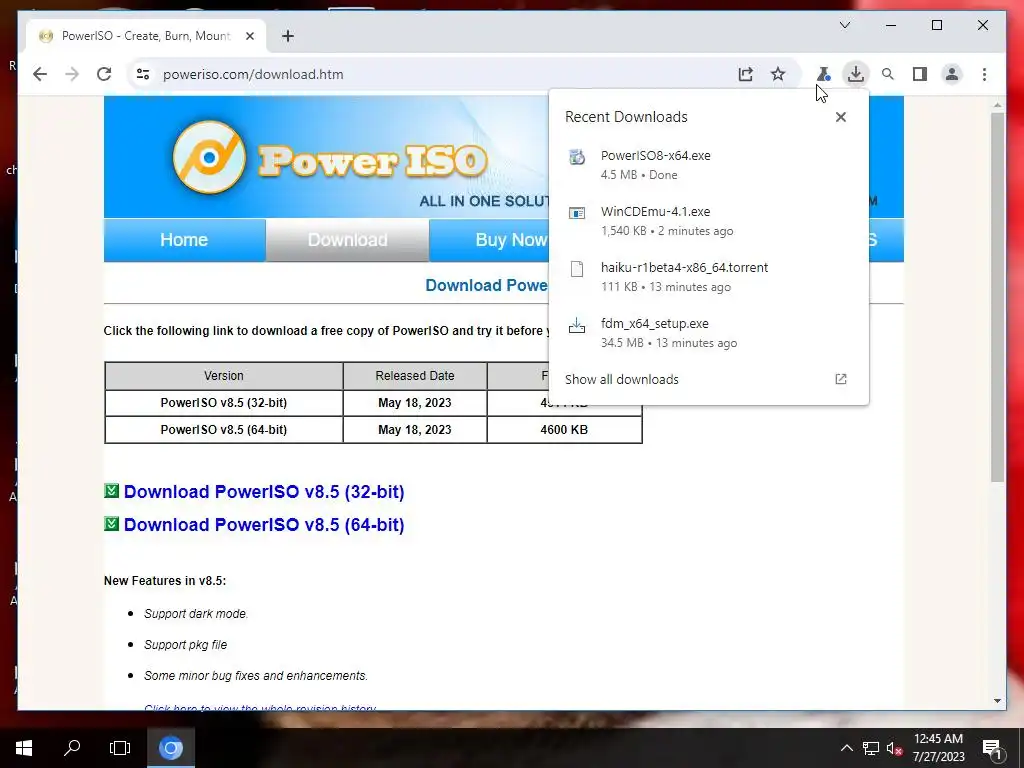Reload the PowerISO download page
The image size is (1024, 768).
coord(104,74)
